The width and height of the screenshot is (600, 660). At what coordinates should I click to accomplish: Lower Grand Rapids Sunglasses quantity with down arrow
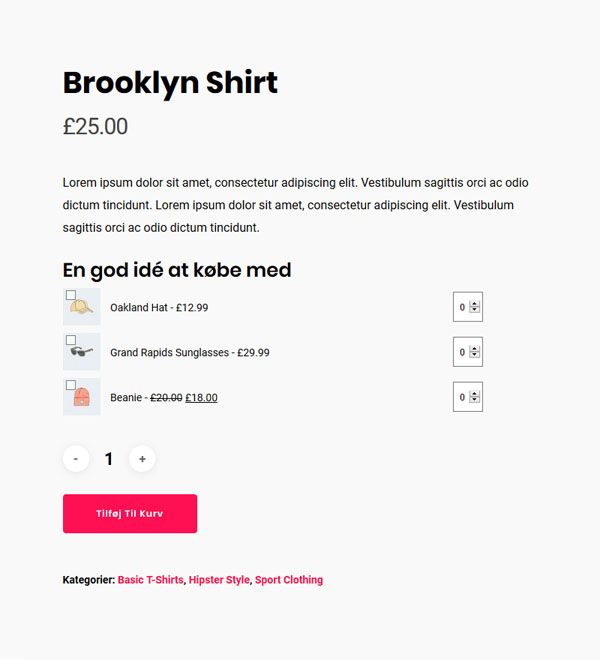[x=475, y=355]
